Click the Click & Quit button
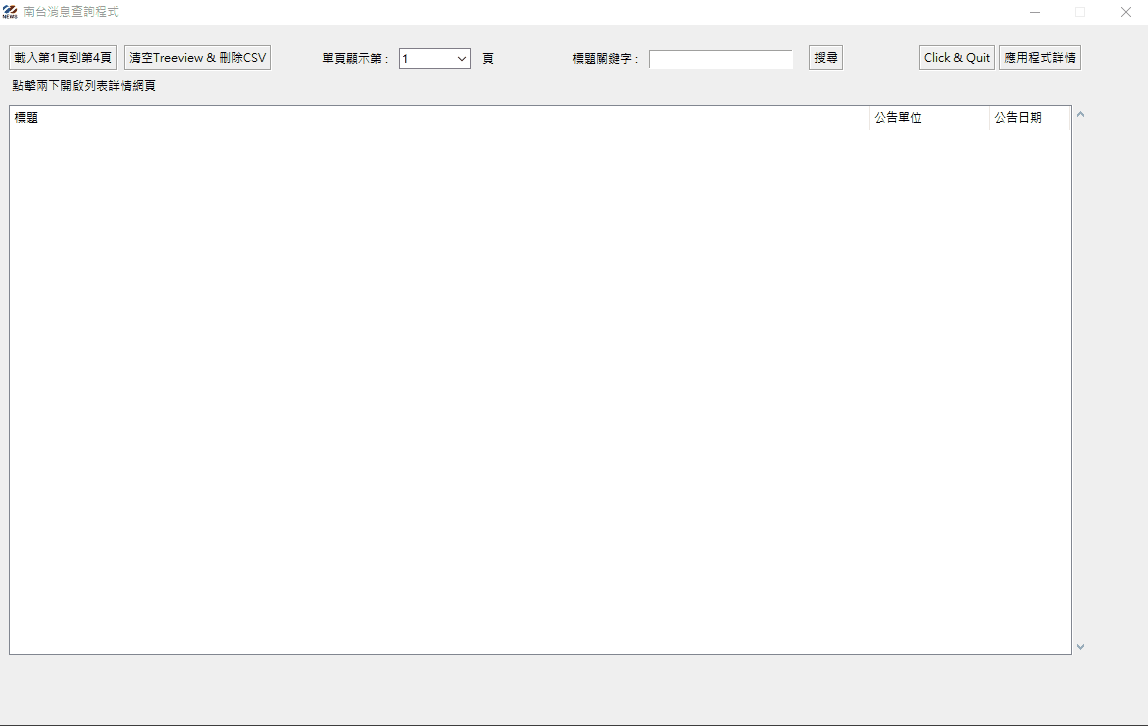This screenshot has height=726, width=1148. 956,58
